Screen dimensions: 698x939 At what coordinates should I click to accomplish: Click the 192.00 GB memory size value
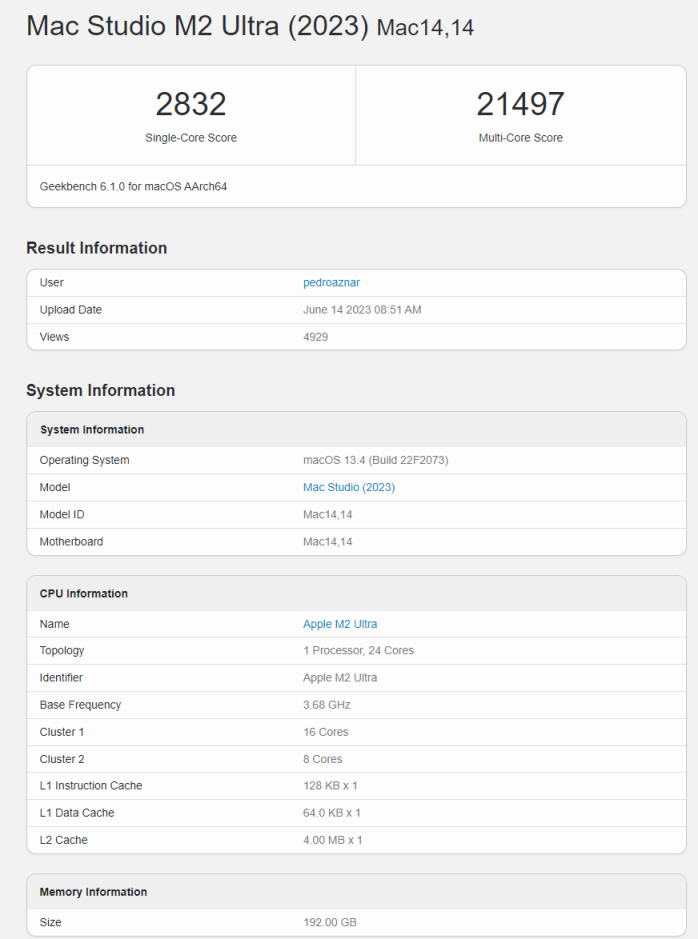click(x=329, y=922)
